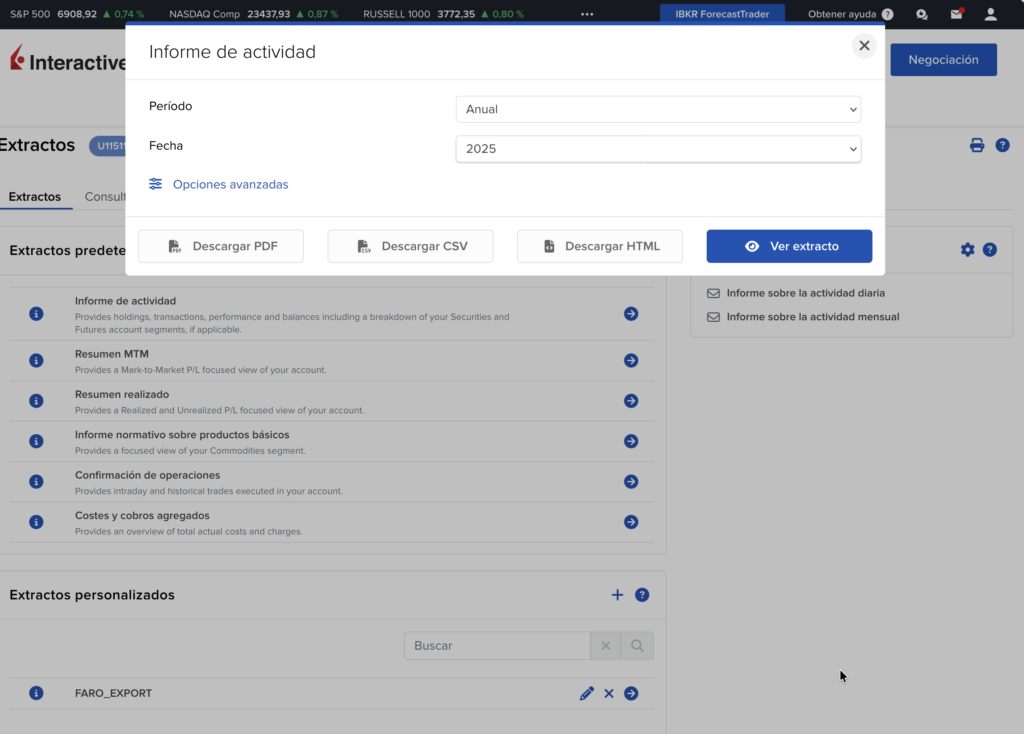Open the Informe de actividad run arrow
The width and height of the screenshot is (1024, 734).
(631, 313)
